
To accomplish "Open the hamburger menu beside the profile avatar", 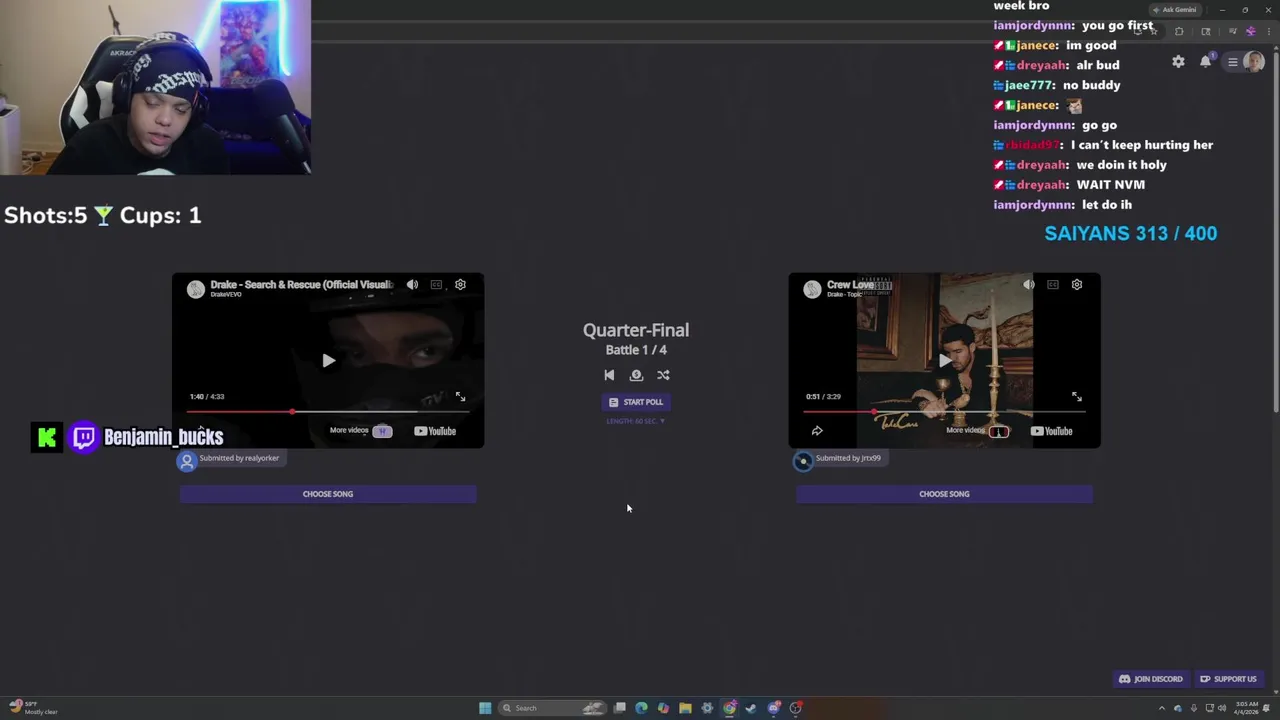I will click(x=1233, y=62).
